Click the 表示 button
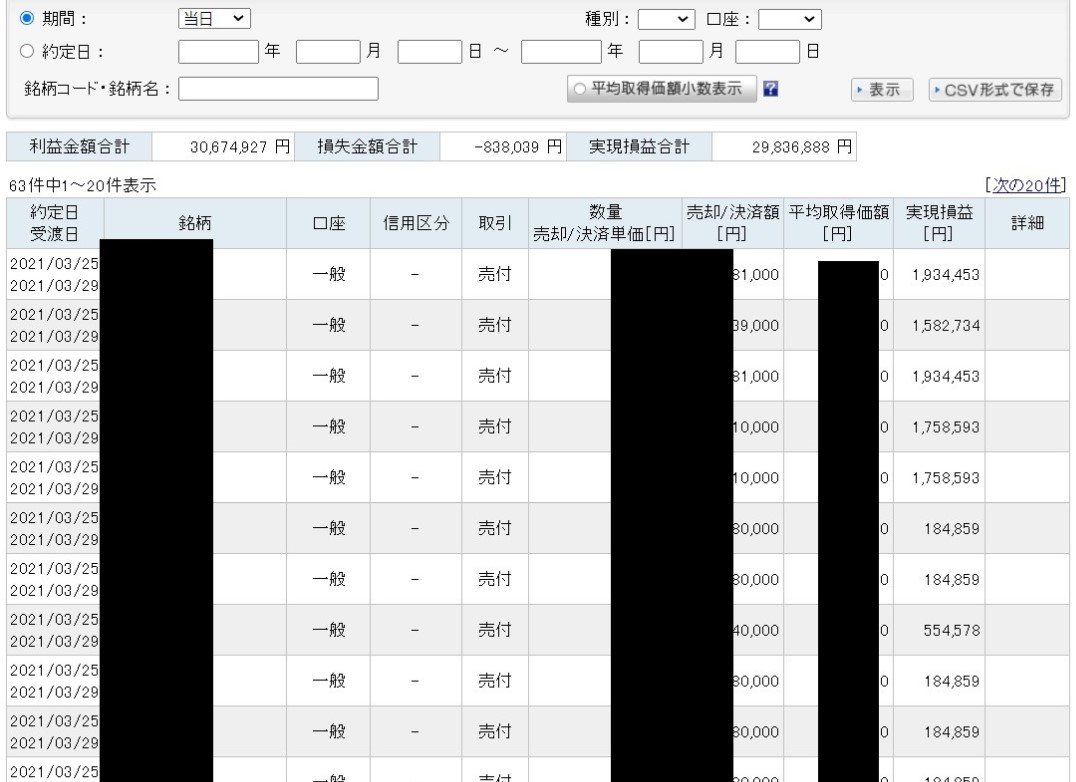 click(x=882, y=90)
